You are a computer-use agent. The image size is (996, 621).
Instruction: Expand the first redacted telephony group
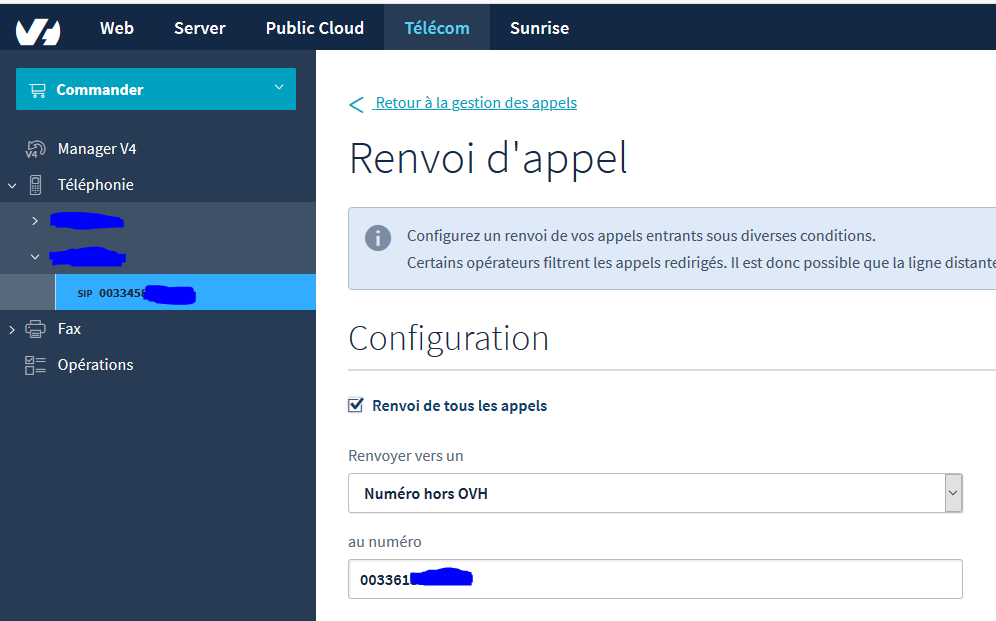35,220
